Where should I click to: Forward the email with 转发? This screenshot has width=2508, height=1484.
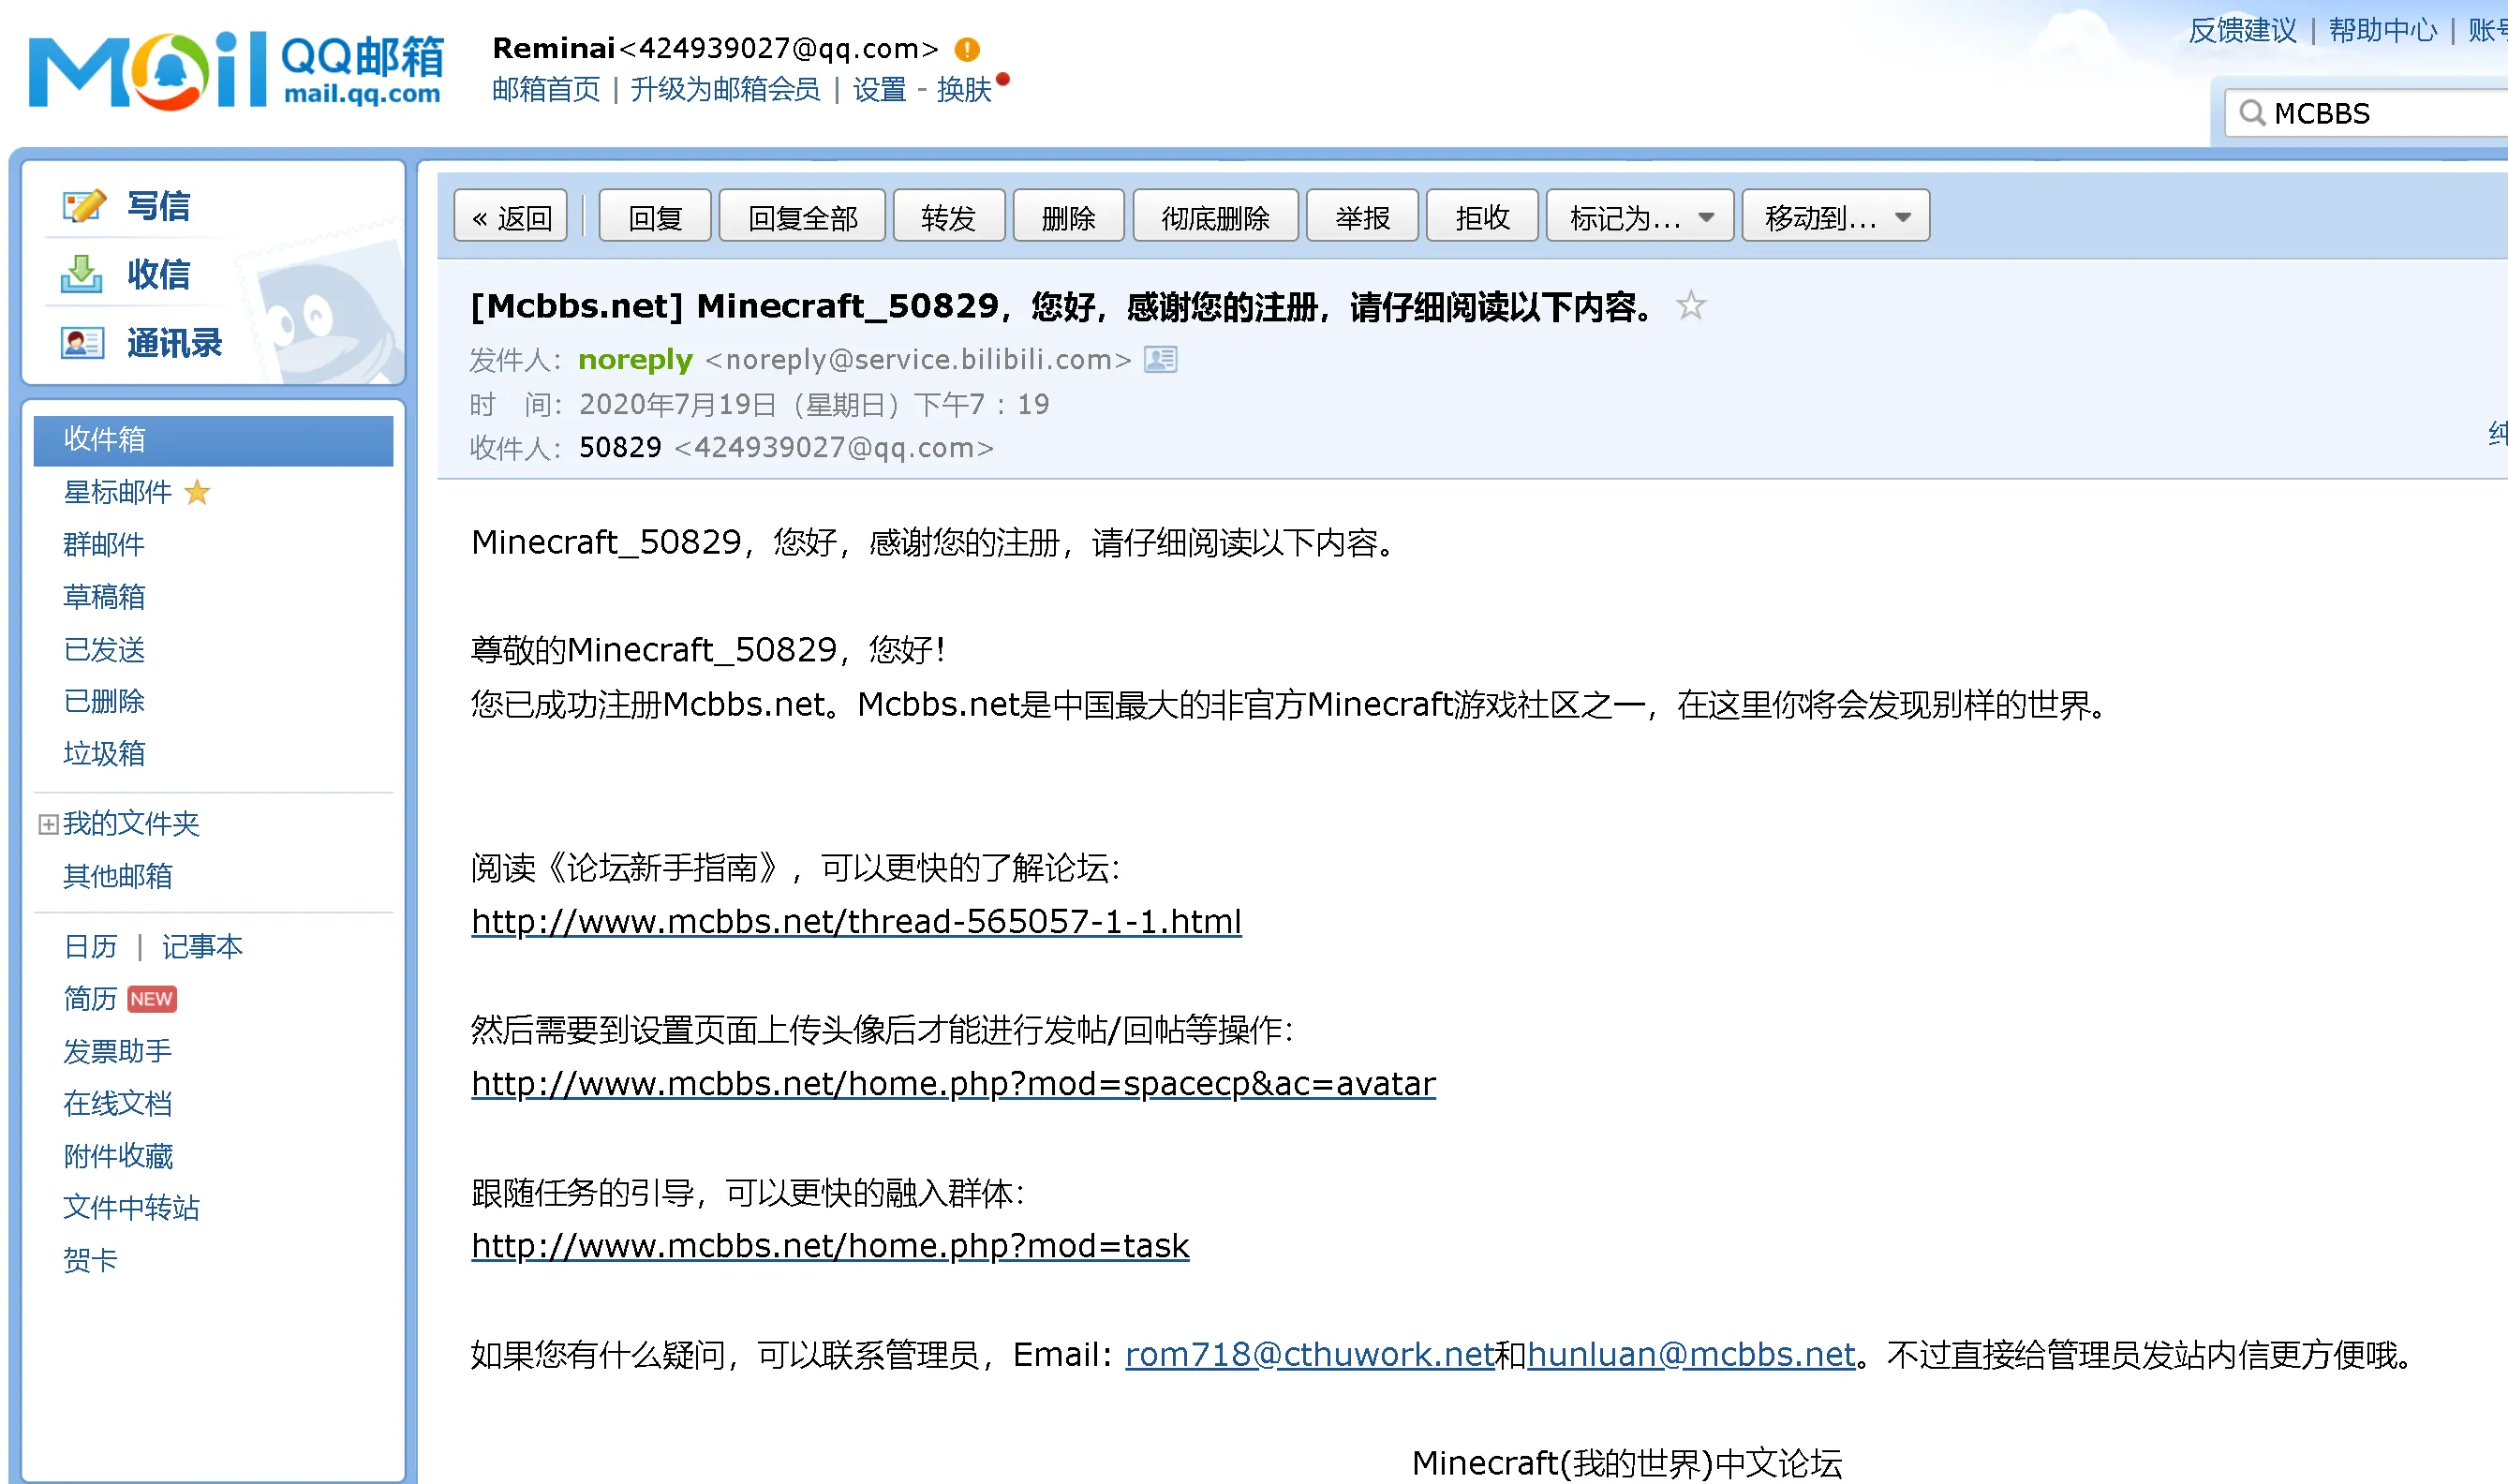(949, 216)
